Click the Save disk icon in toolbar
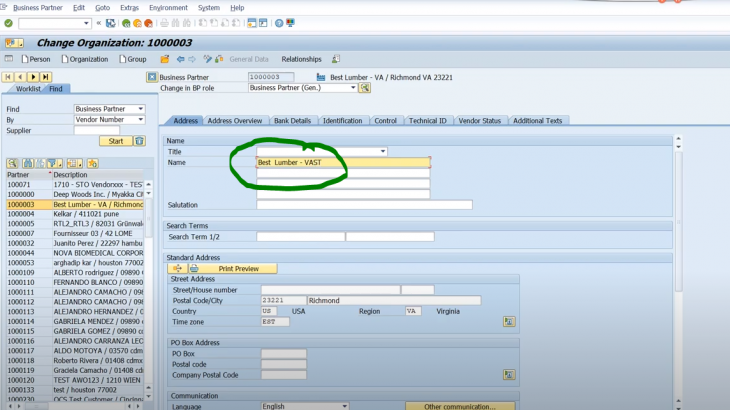Viewport: 730px width, 410px height. pyautogui.click(x=111, y=23)
